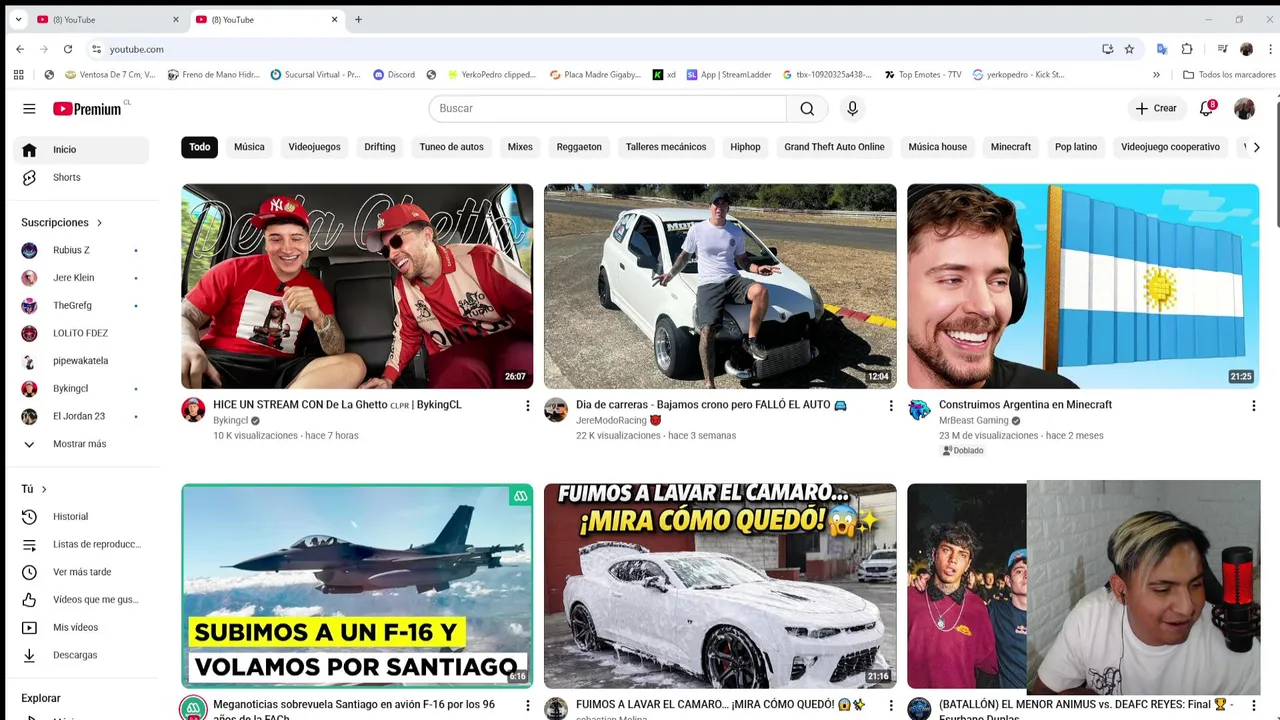Open Shorts in the sidebar

81,177
